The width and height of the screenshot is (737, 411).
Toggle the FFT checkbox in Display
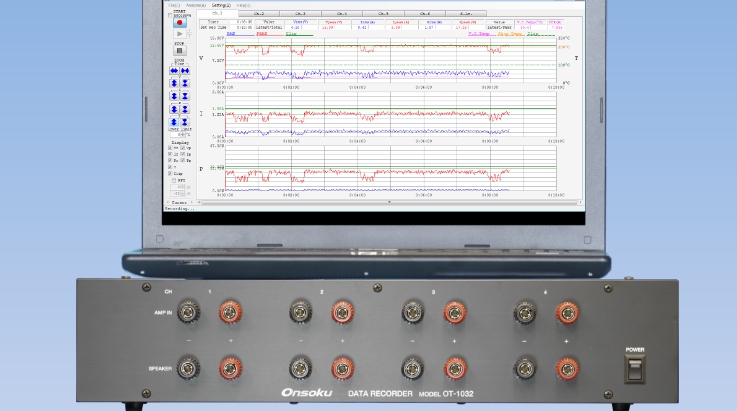click(171, 180)
